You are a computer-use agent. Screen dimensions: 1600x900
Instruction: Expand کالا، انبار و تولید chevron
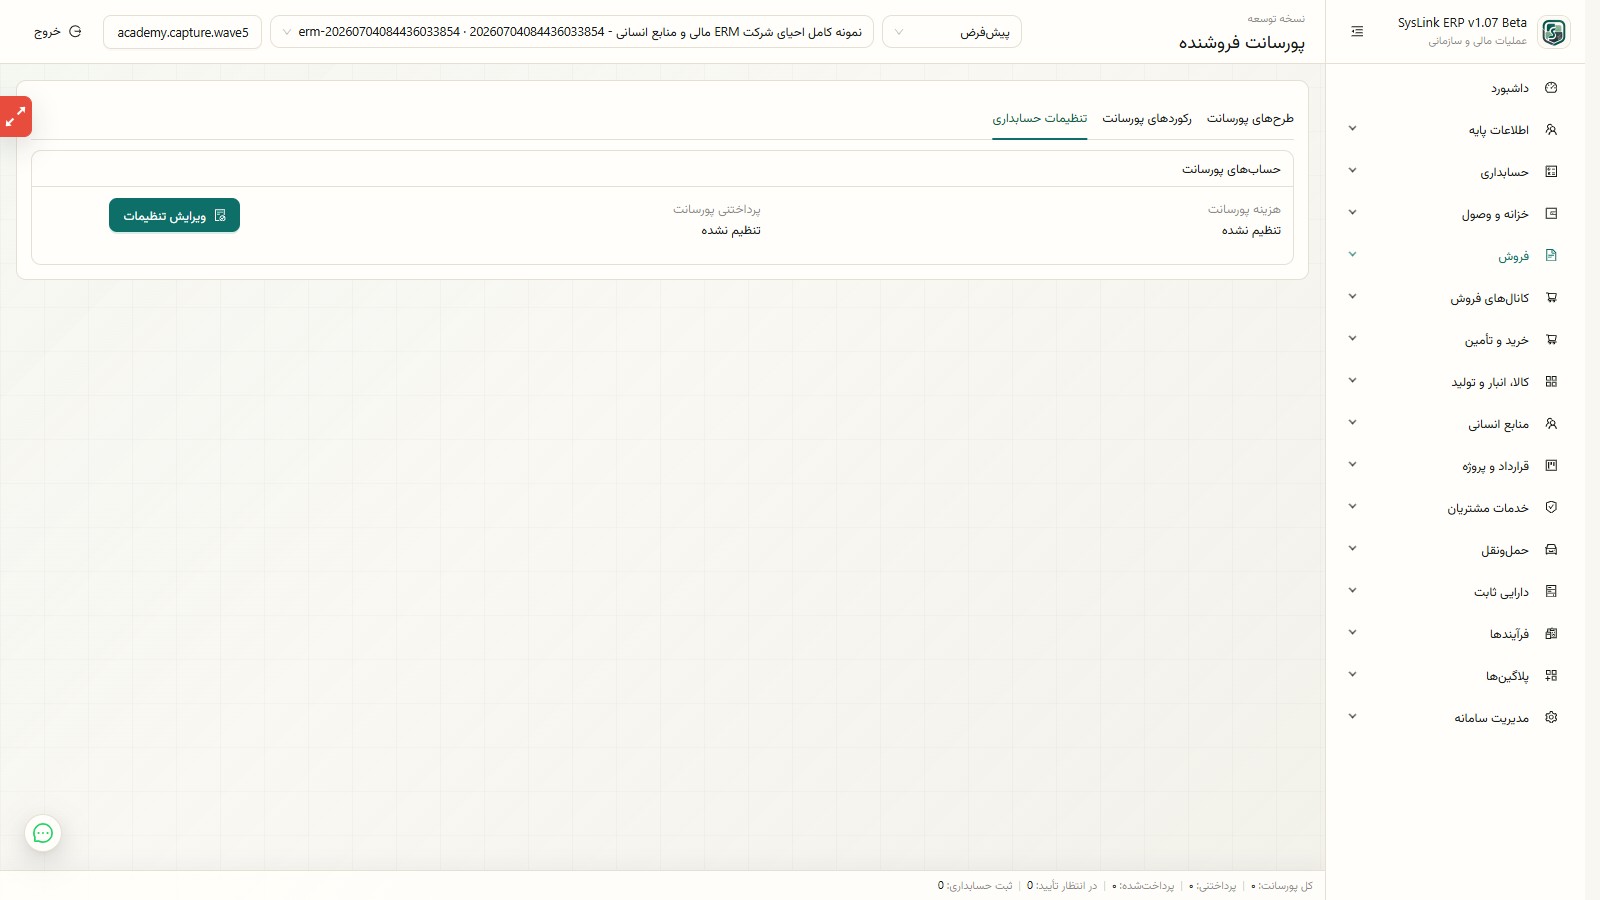pos(1352,381)
